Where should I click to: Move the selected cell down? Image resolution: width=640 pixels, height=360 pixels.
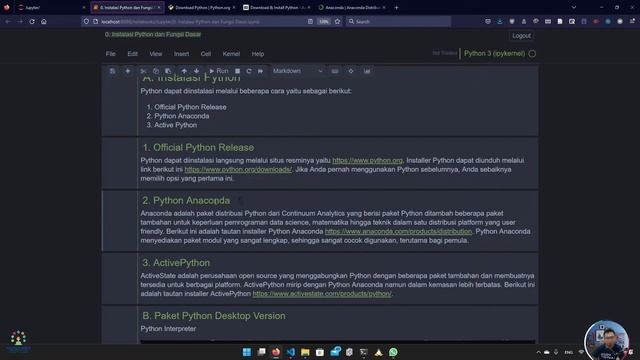196,71
